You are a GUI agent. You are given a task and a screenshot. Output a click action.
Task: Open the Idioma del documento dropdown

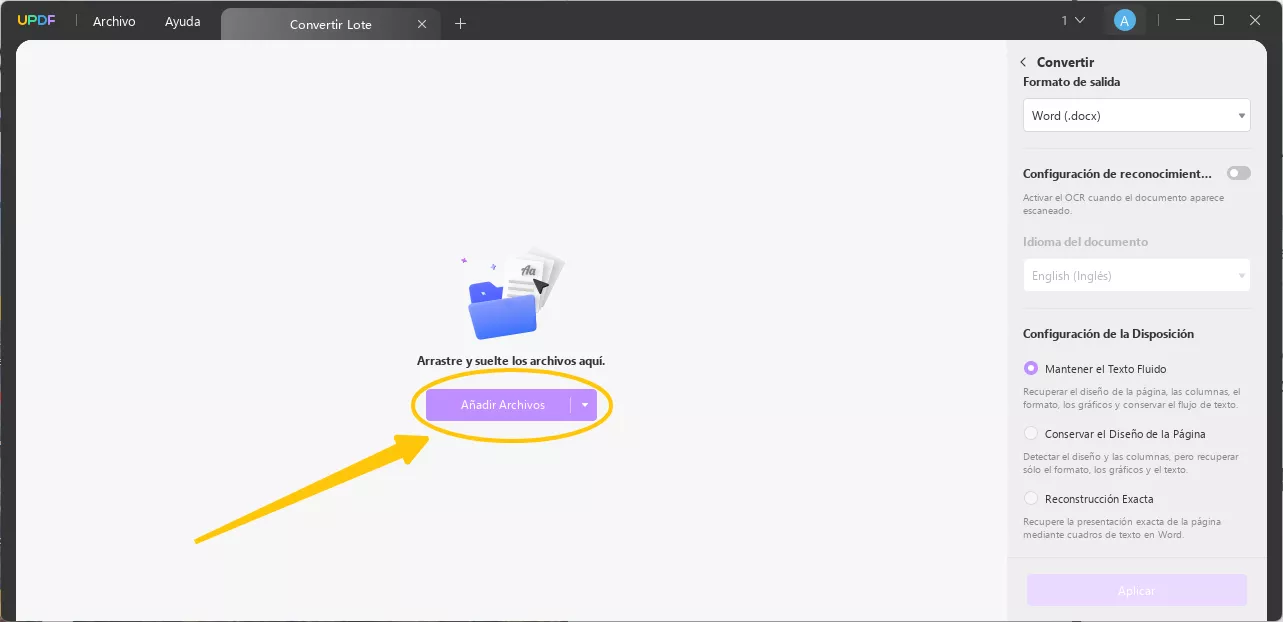coord(1136,275)
